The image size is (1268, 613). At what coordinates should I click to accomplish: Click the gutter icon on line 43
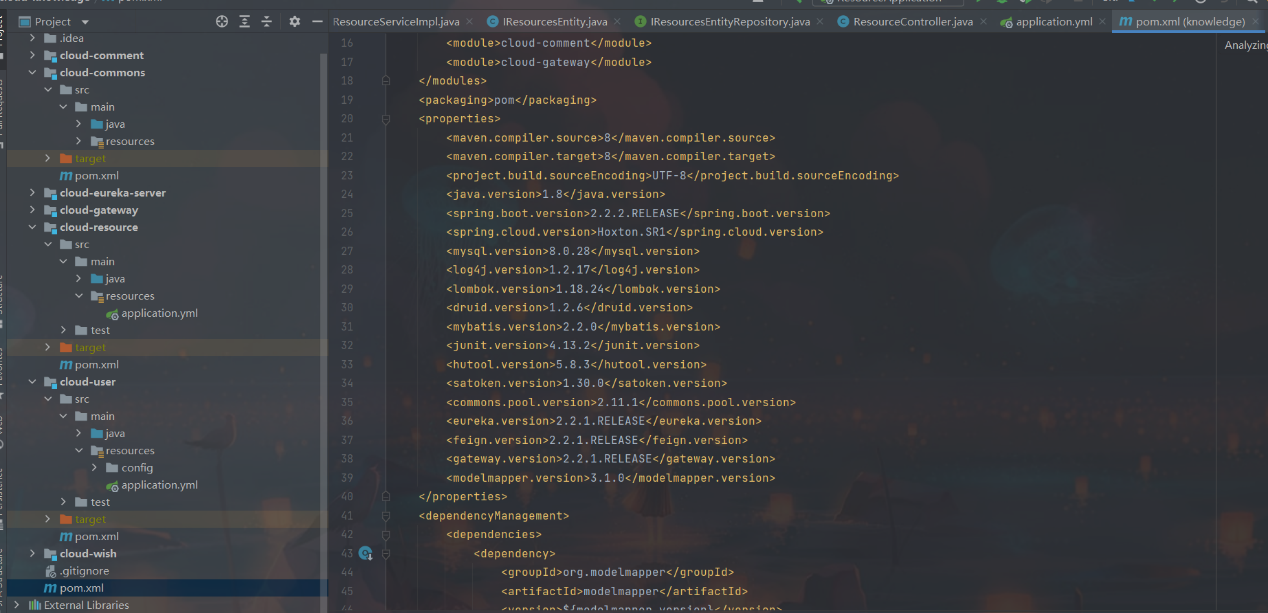(x=365, y=553)
